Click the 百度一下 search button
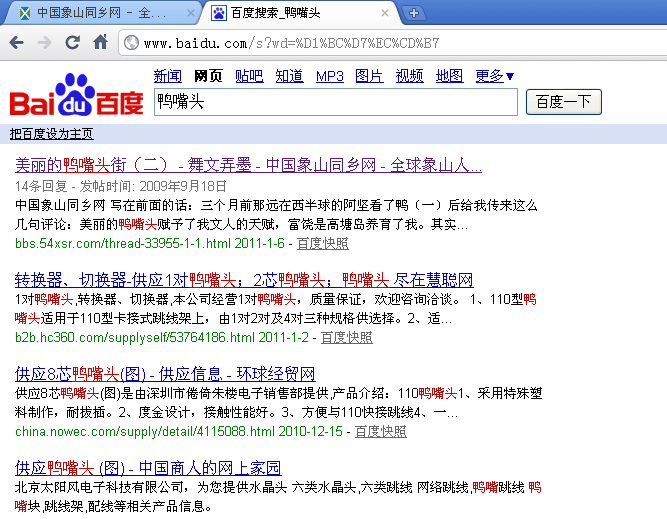The width and height of the screenshot is (667, 519). [564, 102]
